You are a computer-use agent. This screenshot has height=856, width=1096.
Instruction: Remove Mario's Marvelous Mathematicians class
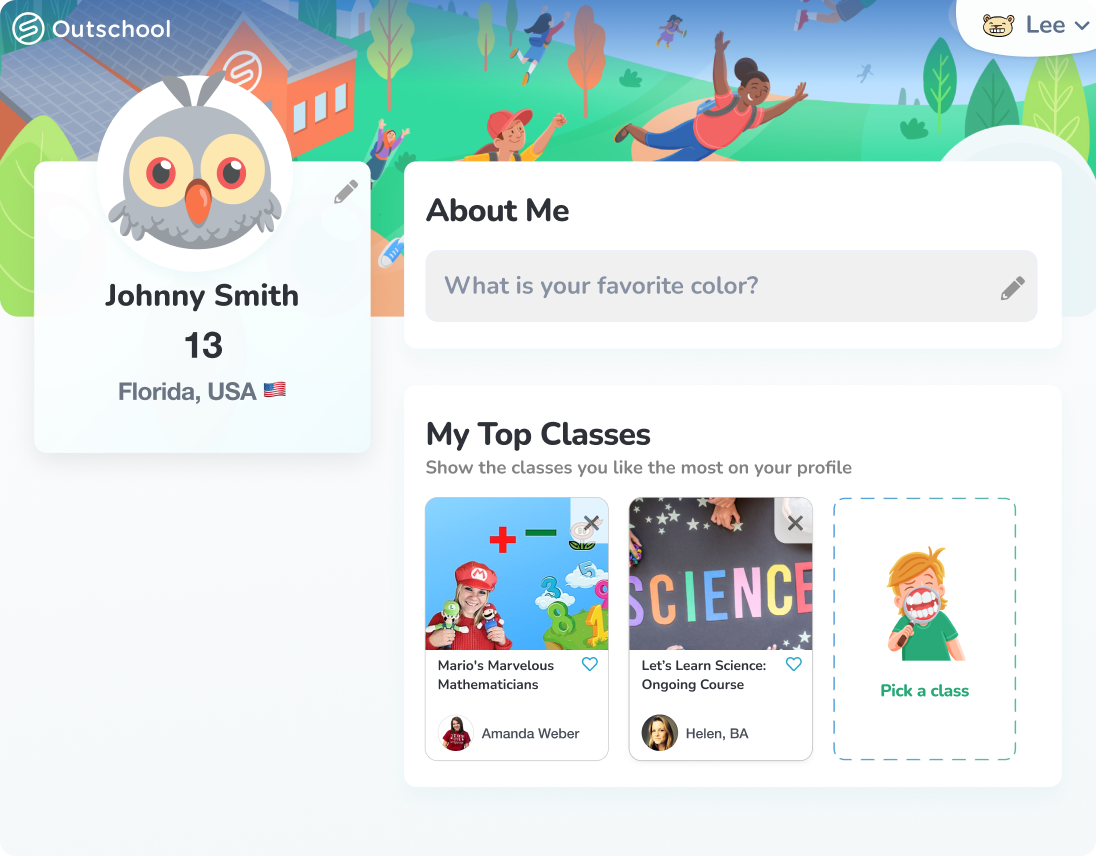tap(591, 522)
